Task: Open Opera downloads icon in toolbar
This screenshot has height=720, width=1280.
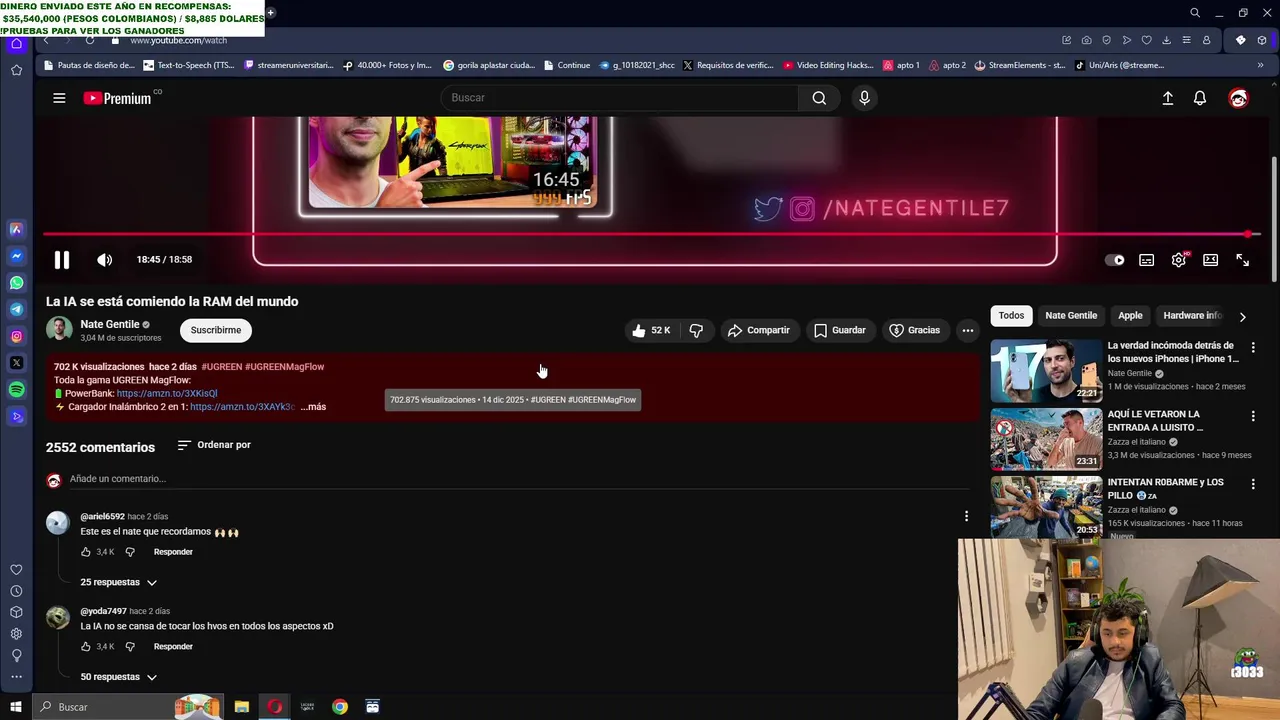Action: [1166, 40]
